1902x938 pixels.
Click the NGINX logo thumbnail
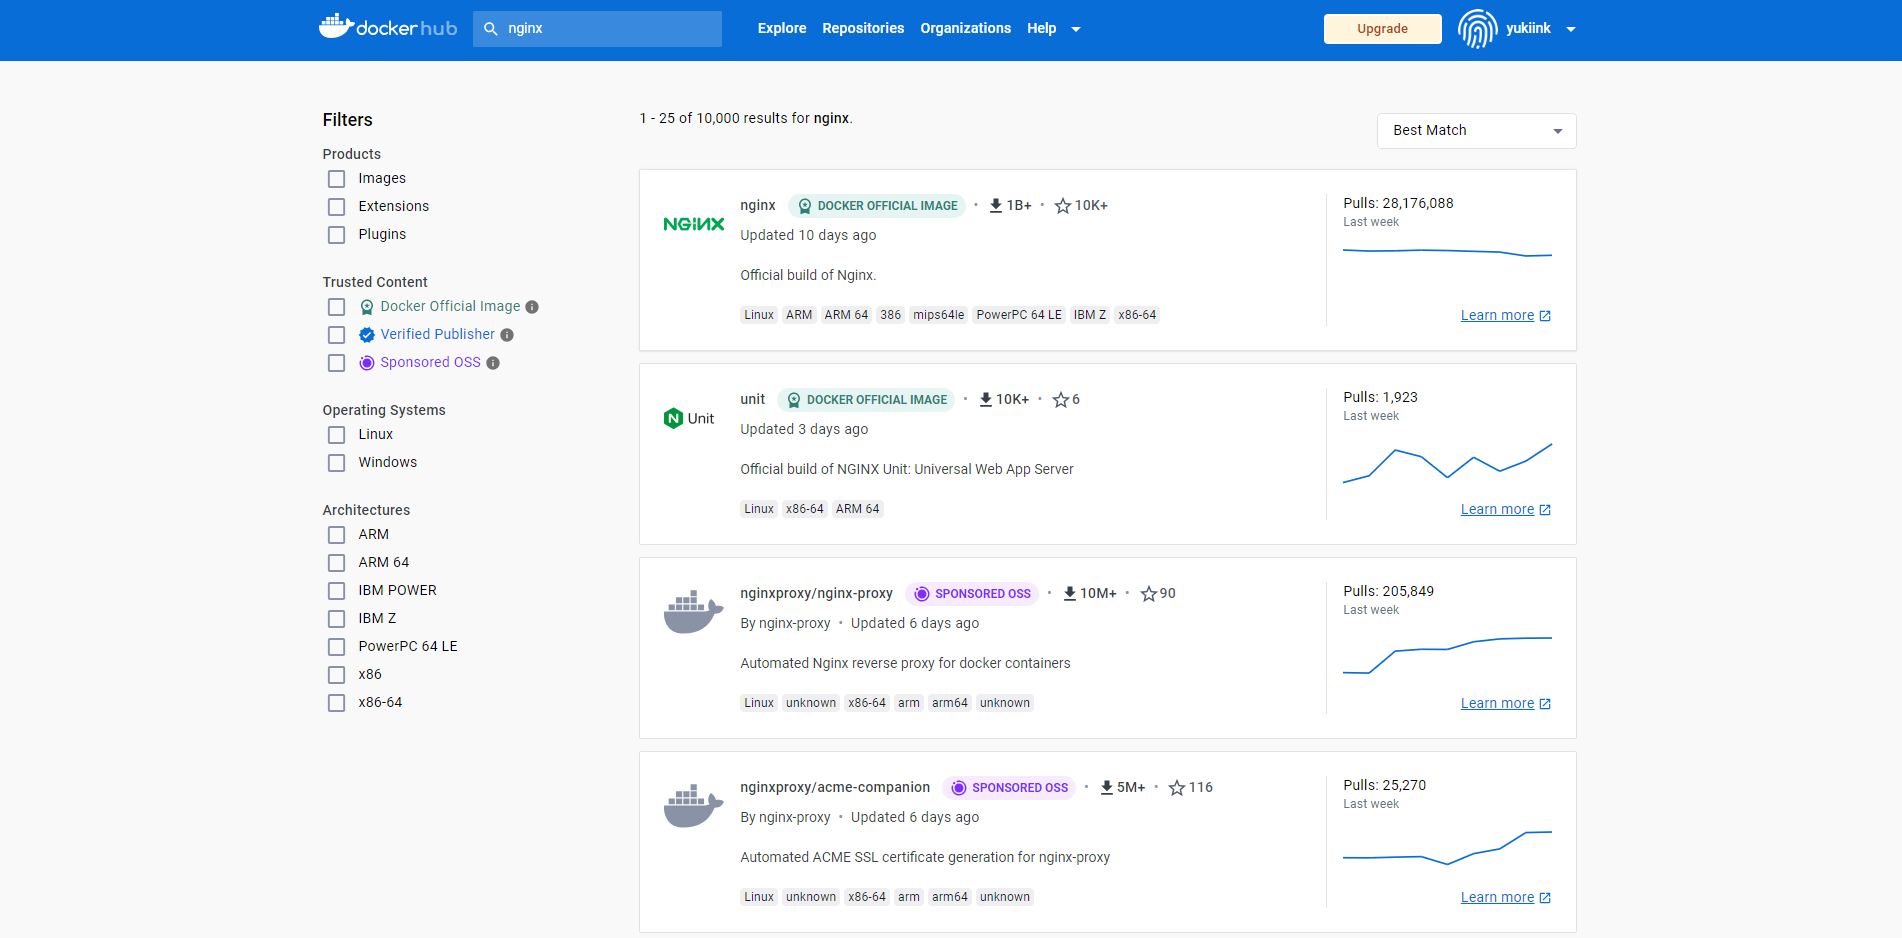click(x=694, y=224)
